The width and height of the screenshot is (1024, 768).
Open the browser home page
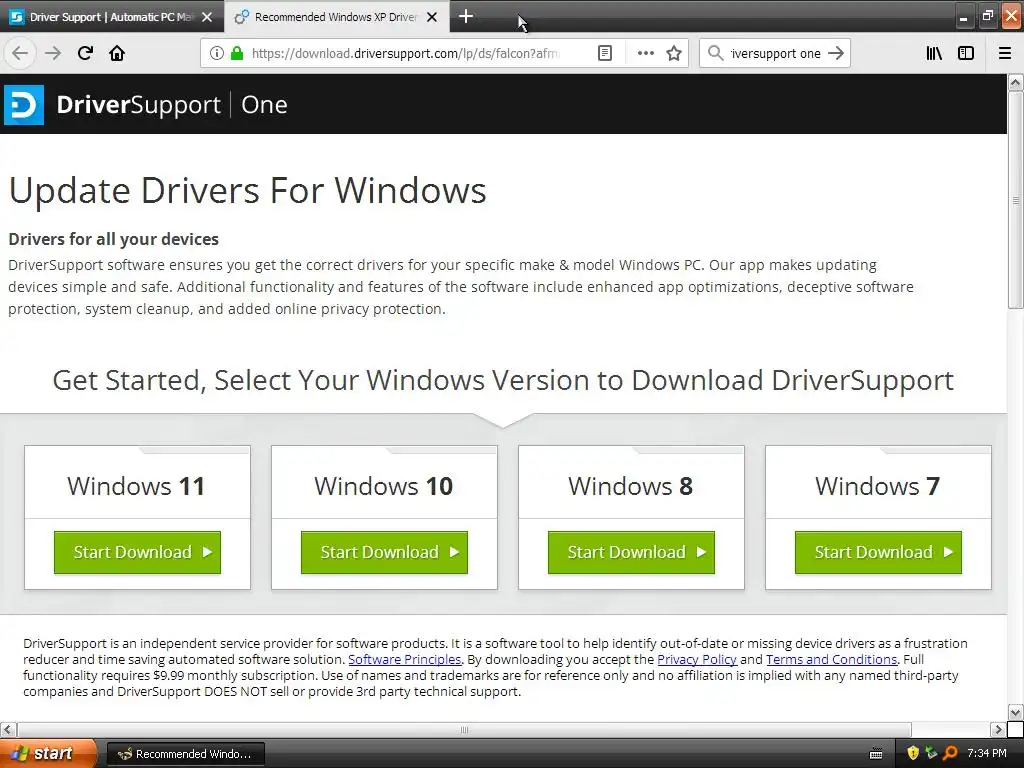tap(117, 53)
